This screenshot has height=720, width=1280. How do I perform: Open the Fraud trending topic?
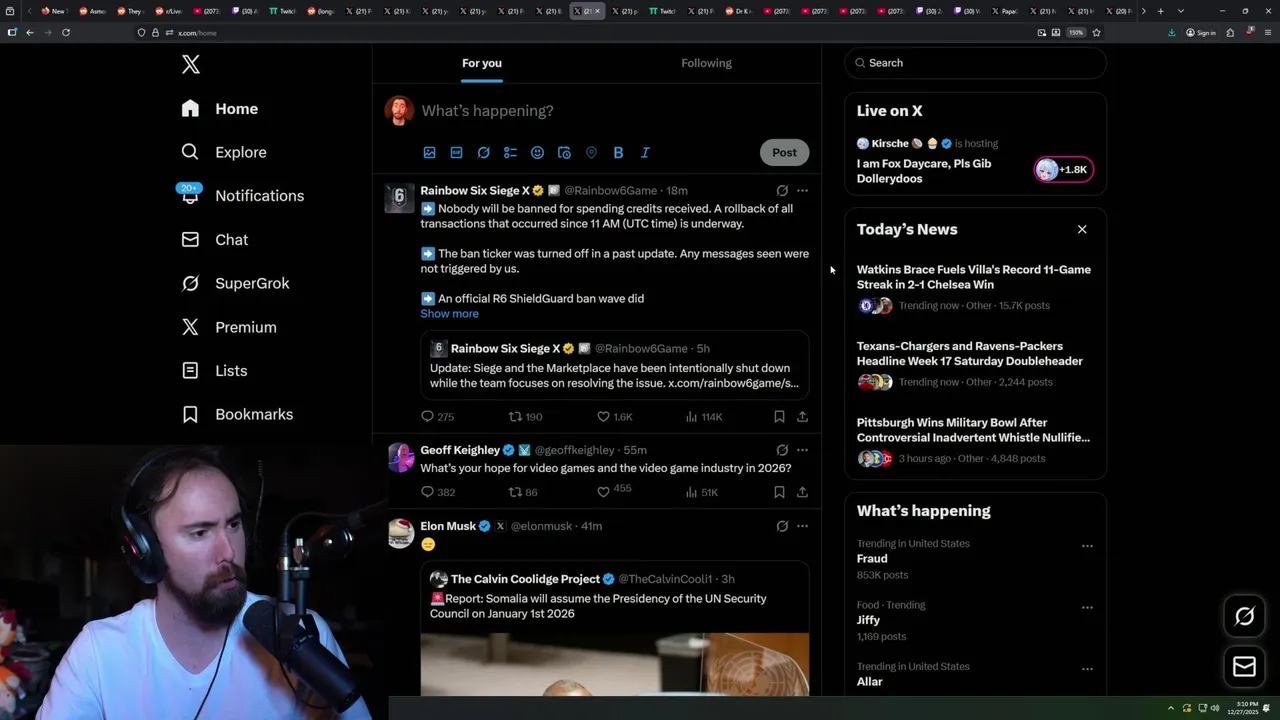coord(872,559)
